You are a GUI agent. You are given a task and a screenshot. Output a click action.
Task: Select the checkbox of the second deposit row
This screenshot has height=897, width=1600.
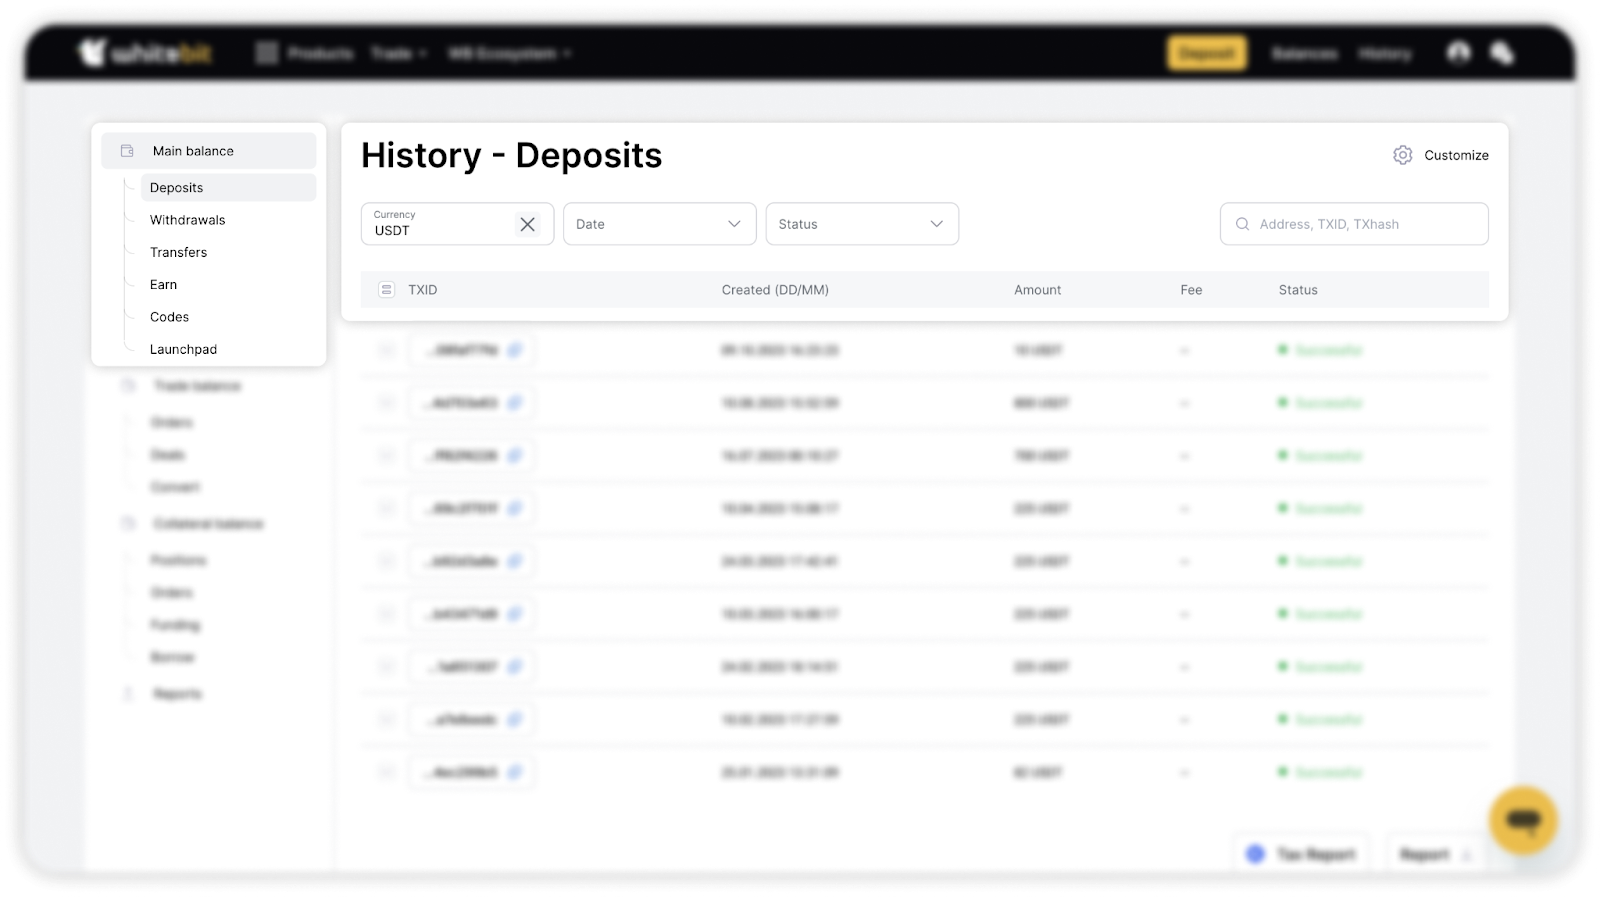pos(387,403)
